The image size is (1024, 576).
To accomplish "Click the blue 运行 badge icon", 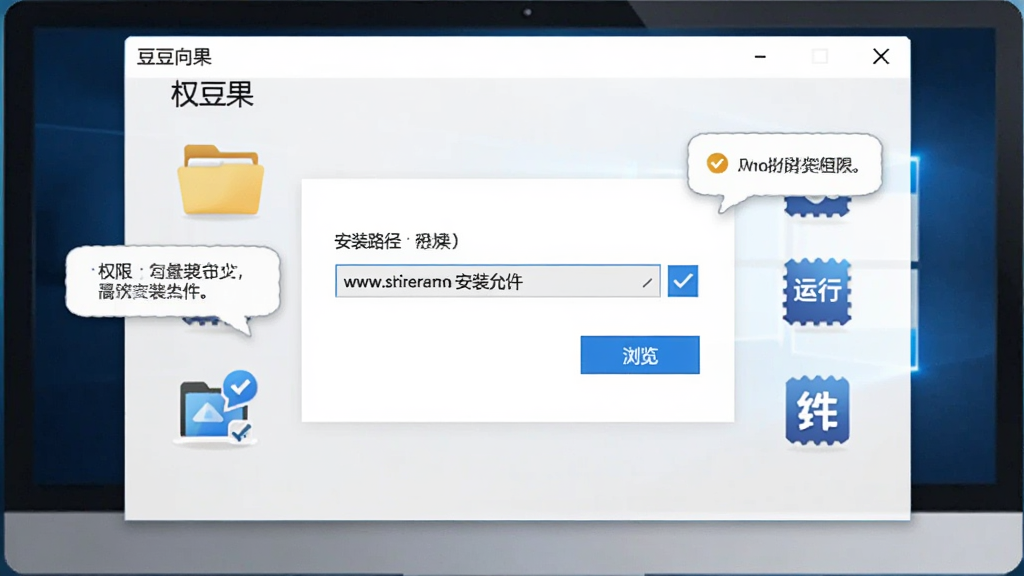I will pos(817,291).
